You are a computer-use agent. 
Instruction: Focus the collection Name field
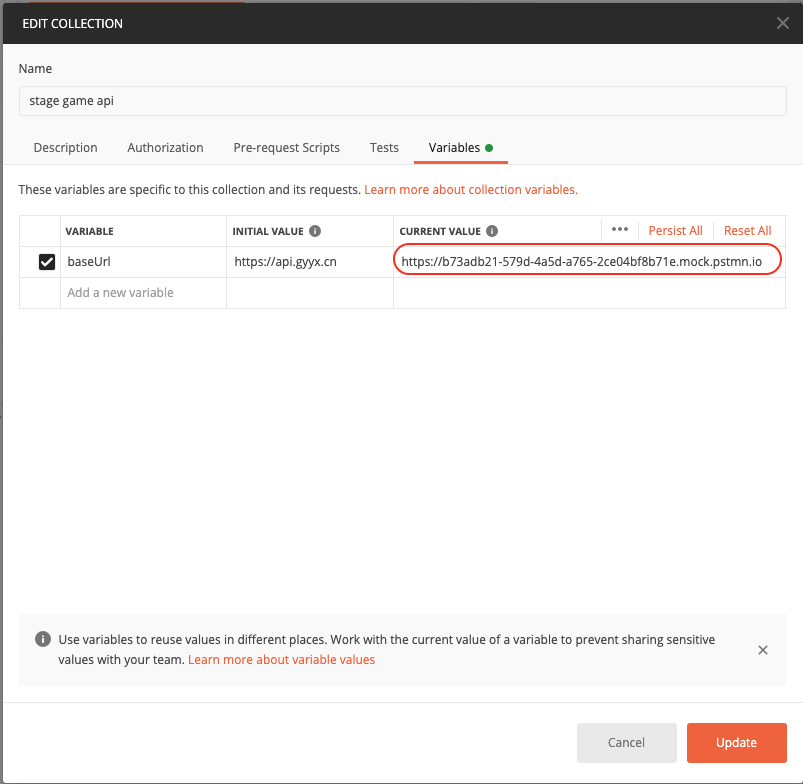click(x=403, y=101)
